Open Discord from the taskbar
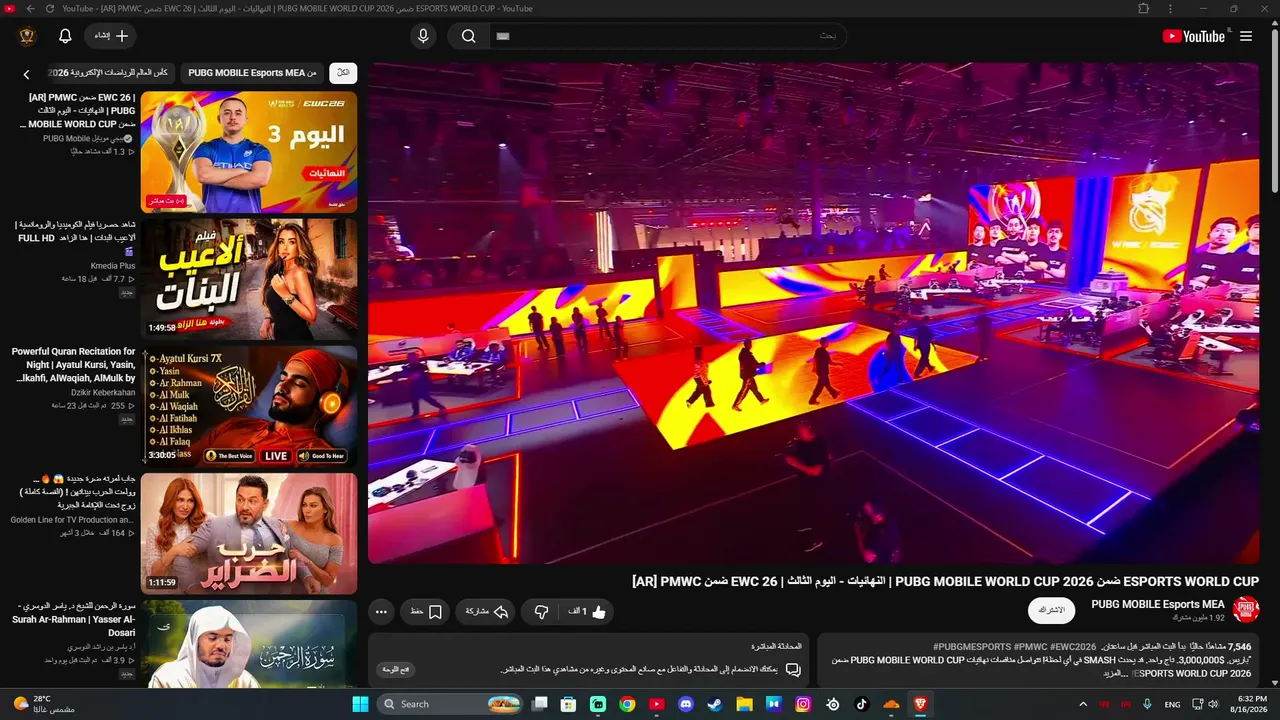Screen dimensions: 1280x720 686,704
